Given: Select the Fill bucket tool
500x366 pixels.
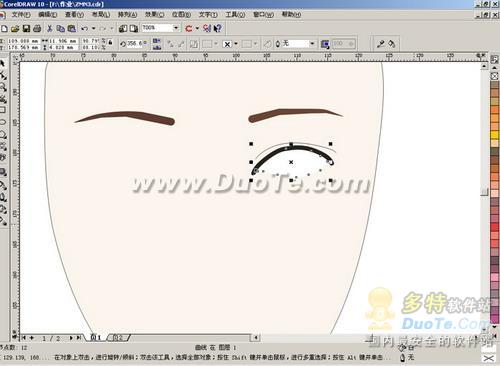Looking at the screenshot, I should (3, 209).
